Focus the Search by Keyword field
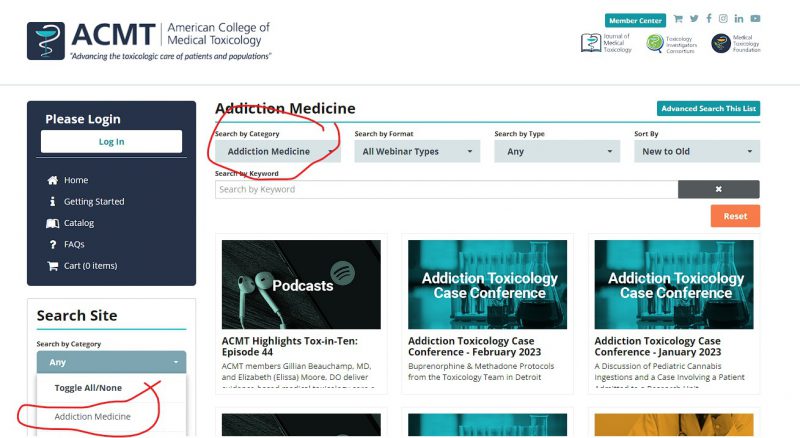The height and width of the screenshot is (438, 800). [446, 189]
